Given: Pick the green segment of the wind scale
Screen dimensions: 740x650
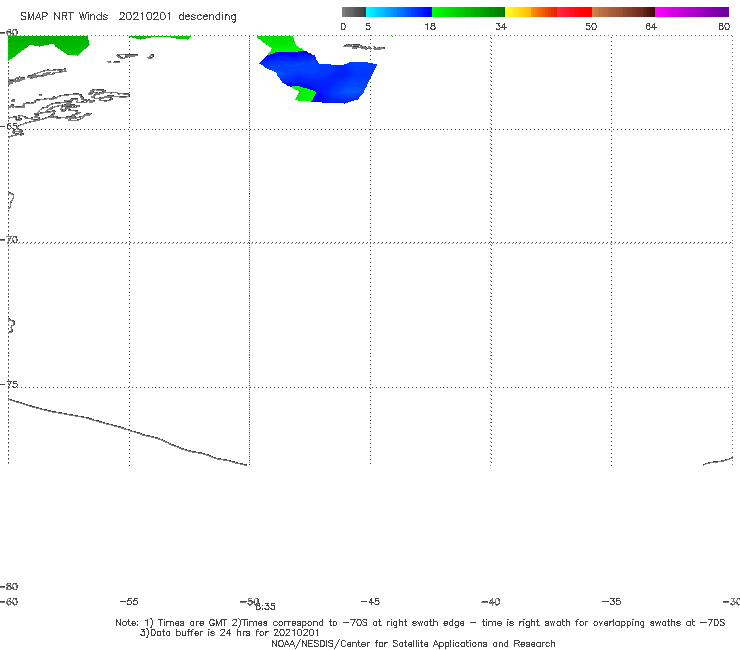Looking at the screenshot, I should click(x=468, y=12).
